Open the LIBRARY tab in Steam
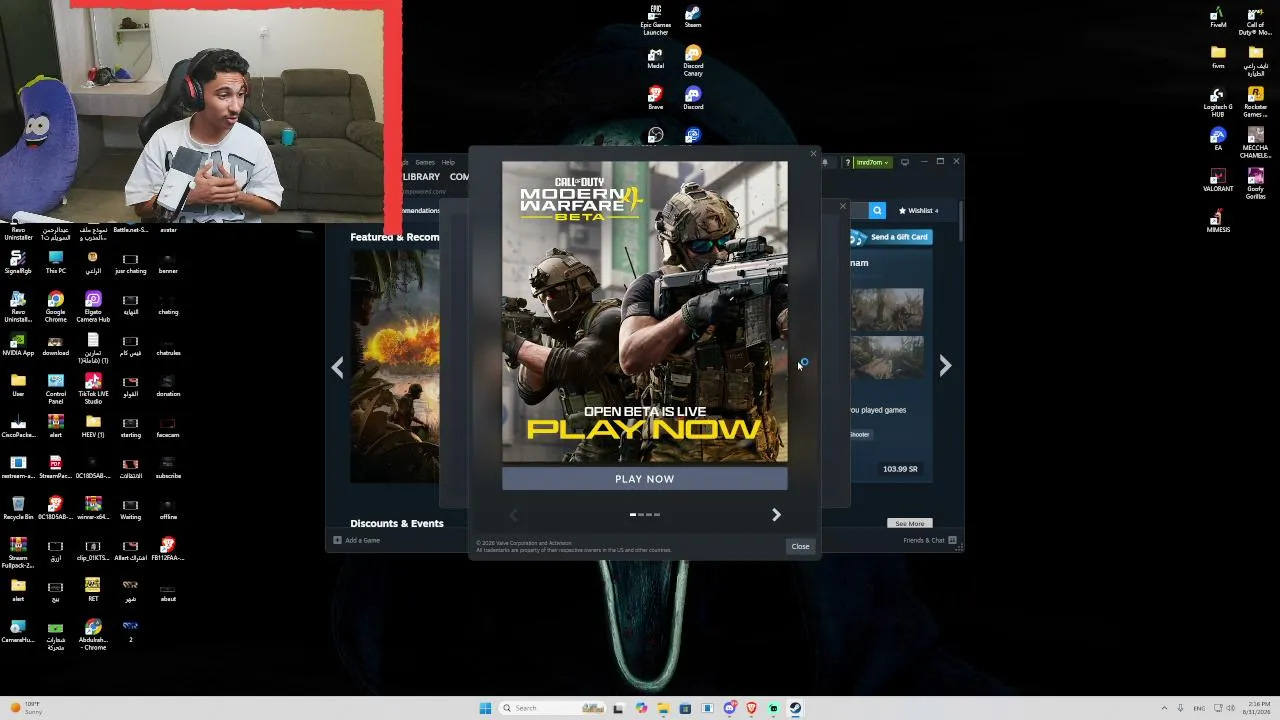 [x=421, y=177]
